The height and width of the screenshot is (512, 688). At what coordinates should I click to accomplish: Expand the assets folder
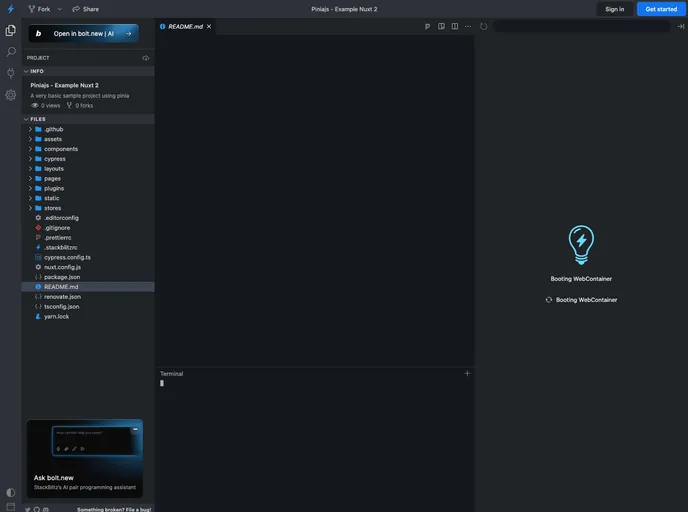tap(88, 139)
